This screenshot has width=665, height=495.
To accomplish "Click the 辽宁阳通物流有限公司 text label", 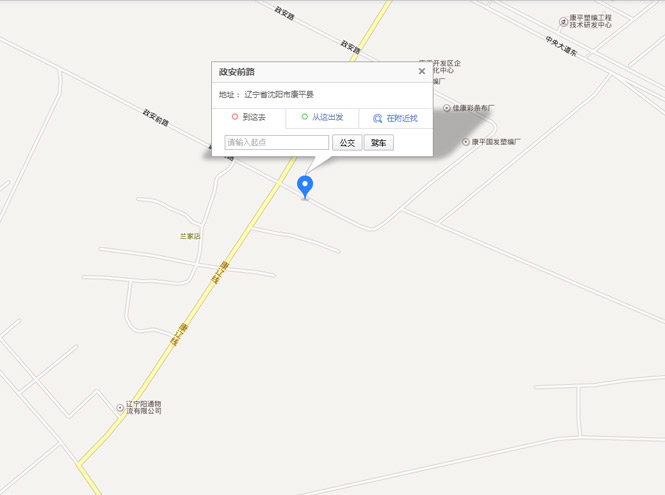I will click(x=144, y=408).
